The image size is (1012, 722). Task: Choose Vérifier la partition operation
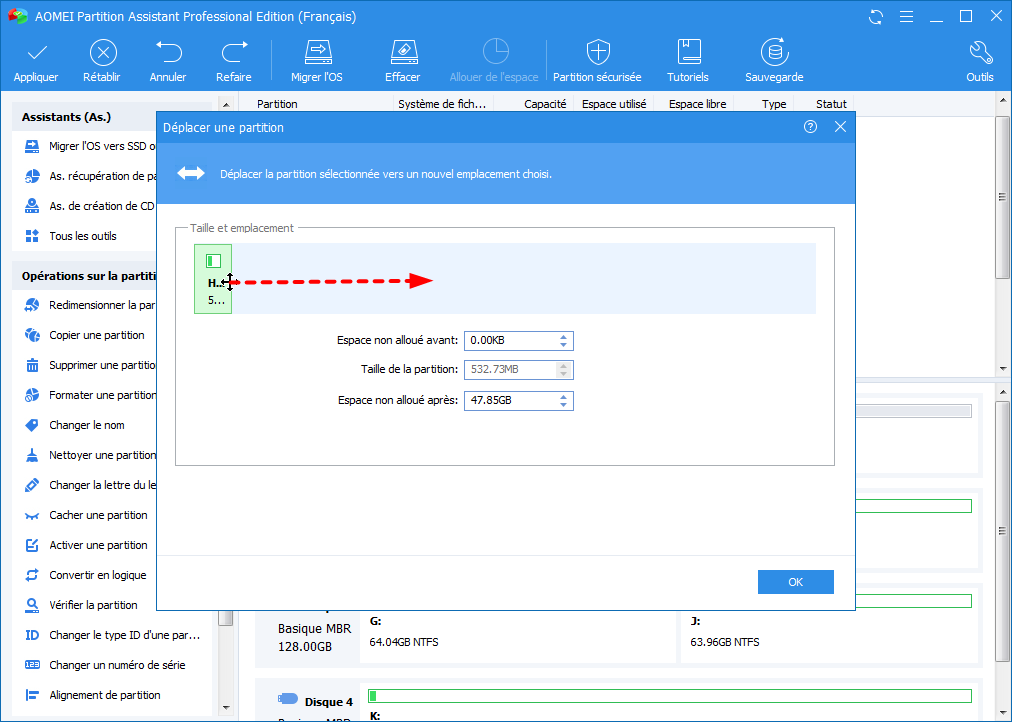[81, 605]
